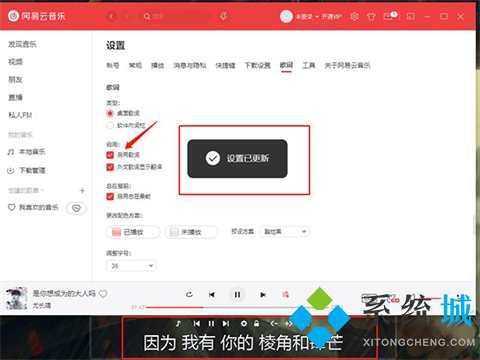This screenshot has width=480, height=360.
Task: Open 发现音乐 in sidebar
Action: (x=22, y=44)
